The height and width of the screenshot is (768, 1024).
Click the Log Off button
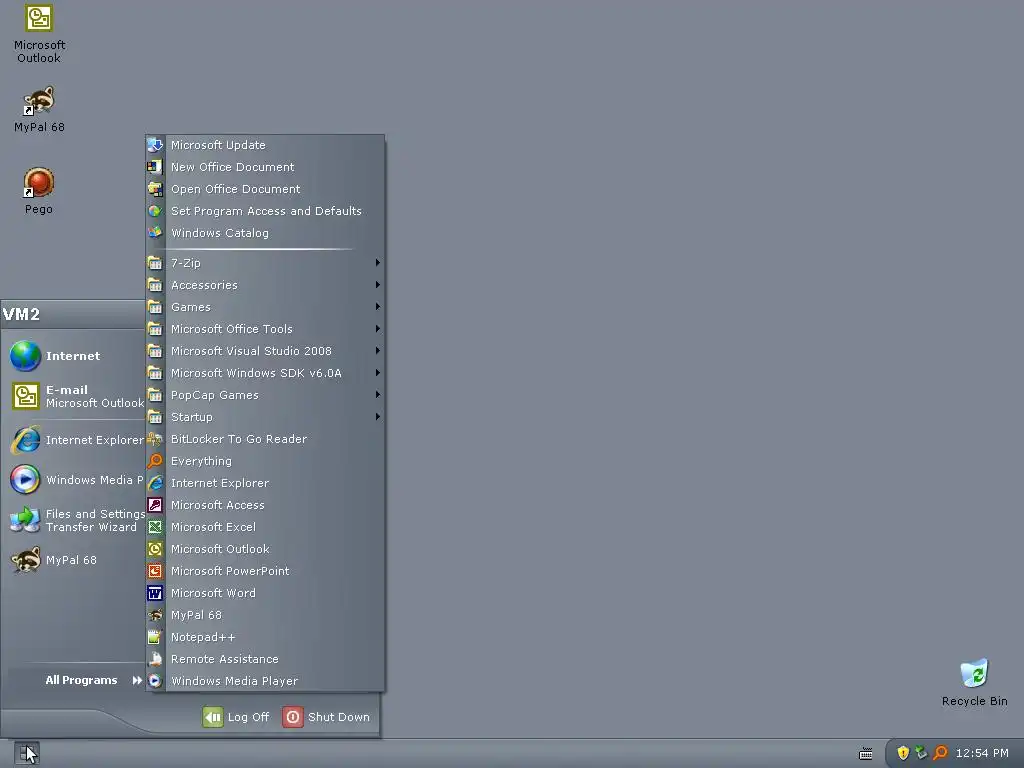point(236,717)
